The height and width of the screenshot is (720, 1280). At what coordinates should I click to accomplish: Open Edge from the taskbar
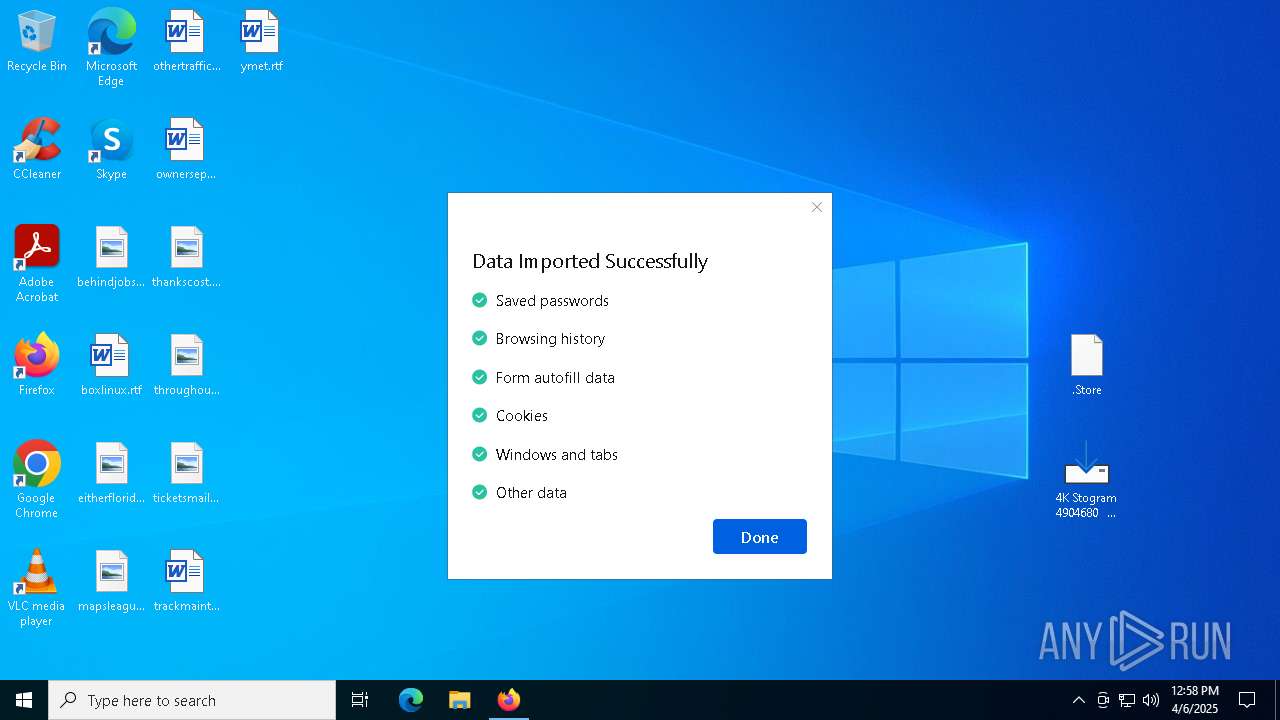(411, 700)
